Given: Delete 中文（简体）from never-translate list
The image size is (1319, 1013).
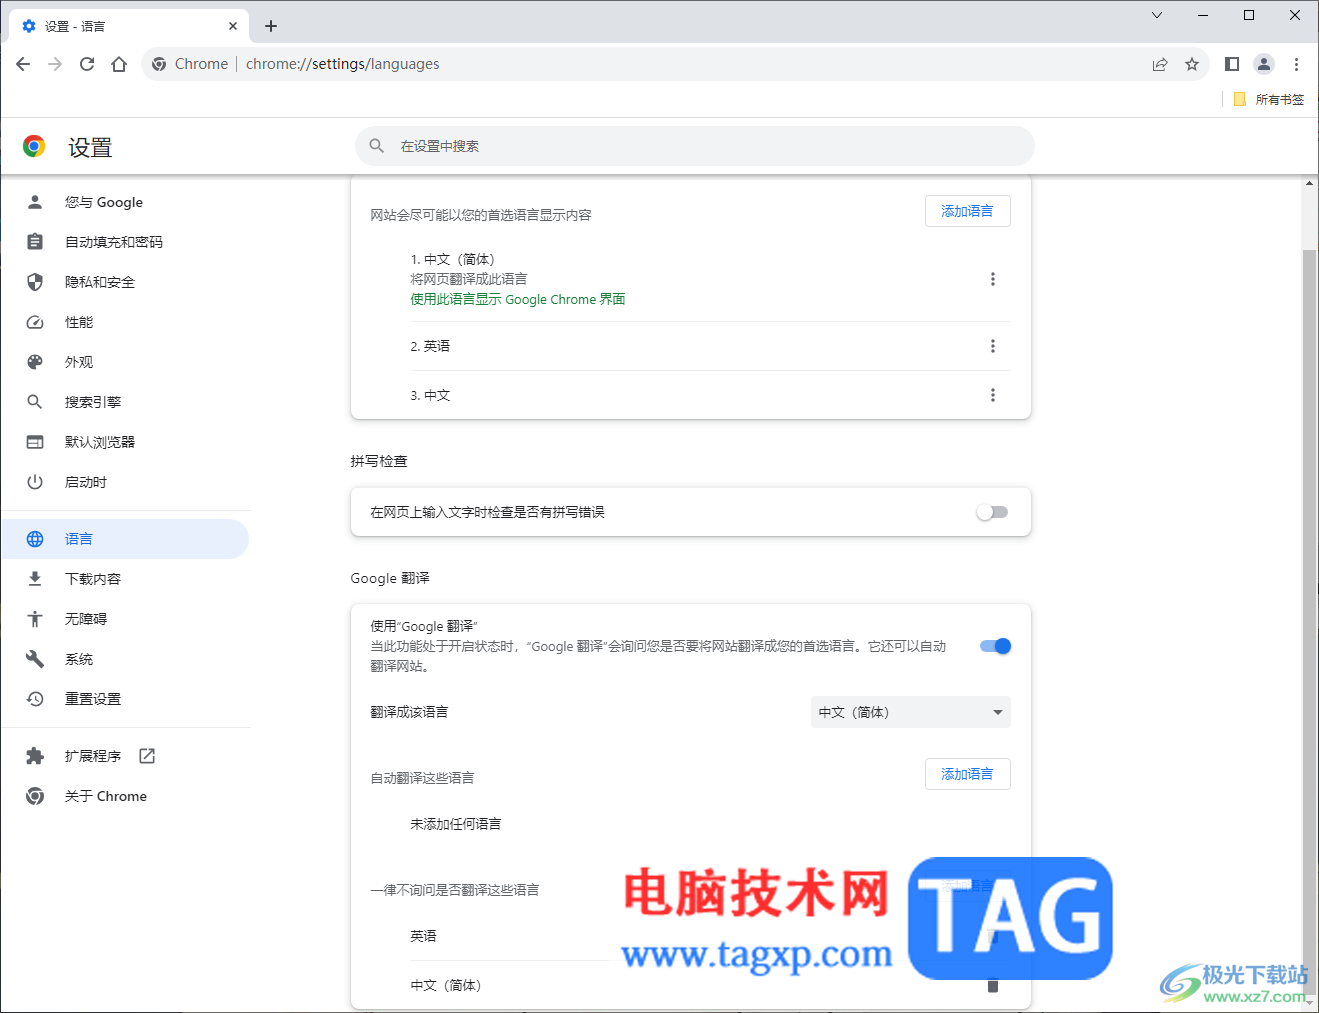Looking at the screenshot, I should (993, 985).
